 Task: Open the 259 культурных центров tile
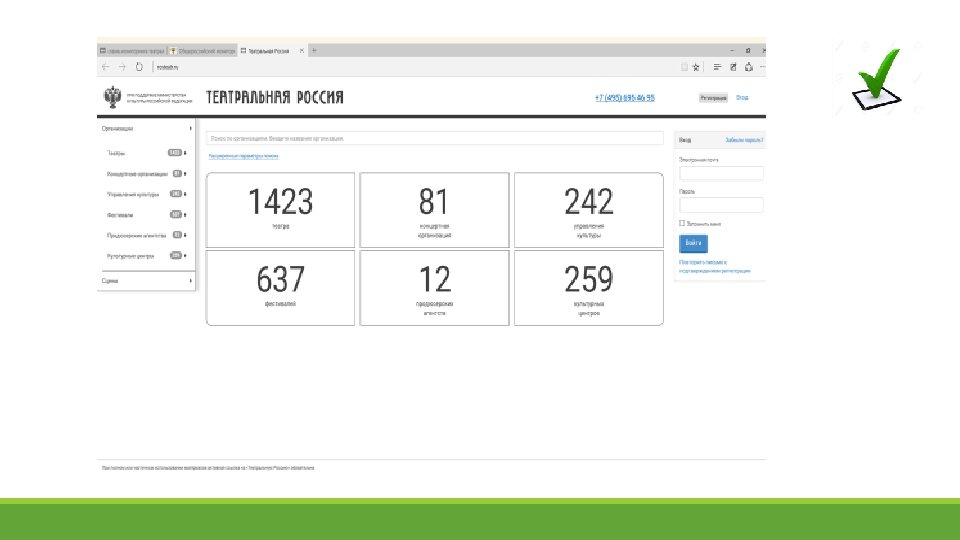[x=589, y=288]
